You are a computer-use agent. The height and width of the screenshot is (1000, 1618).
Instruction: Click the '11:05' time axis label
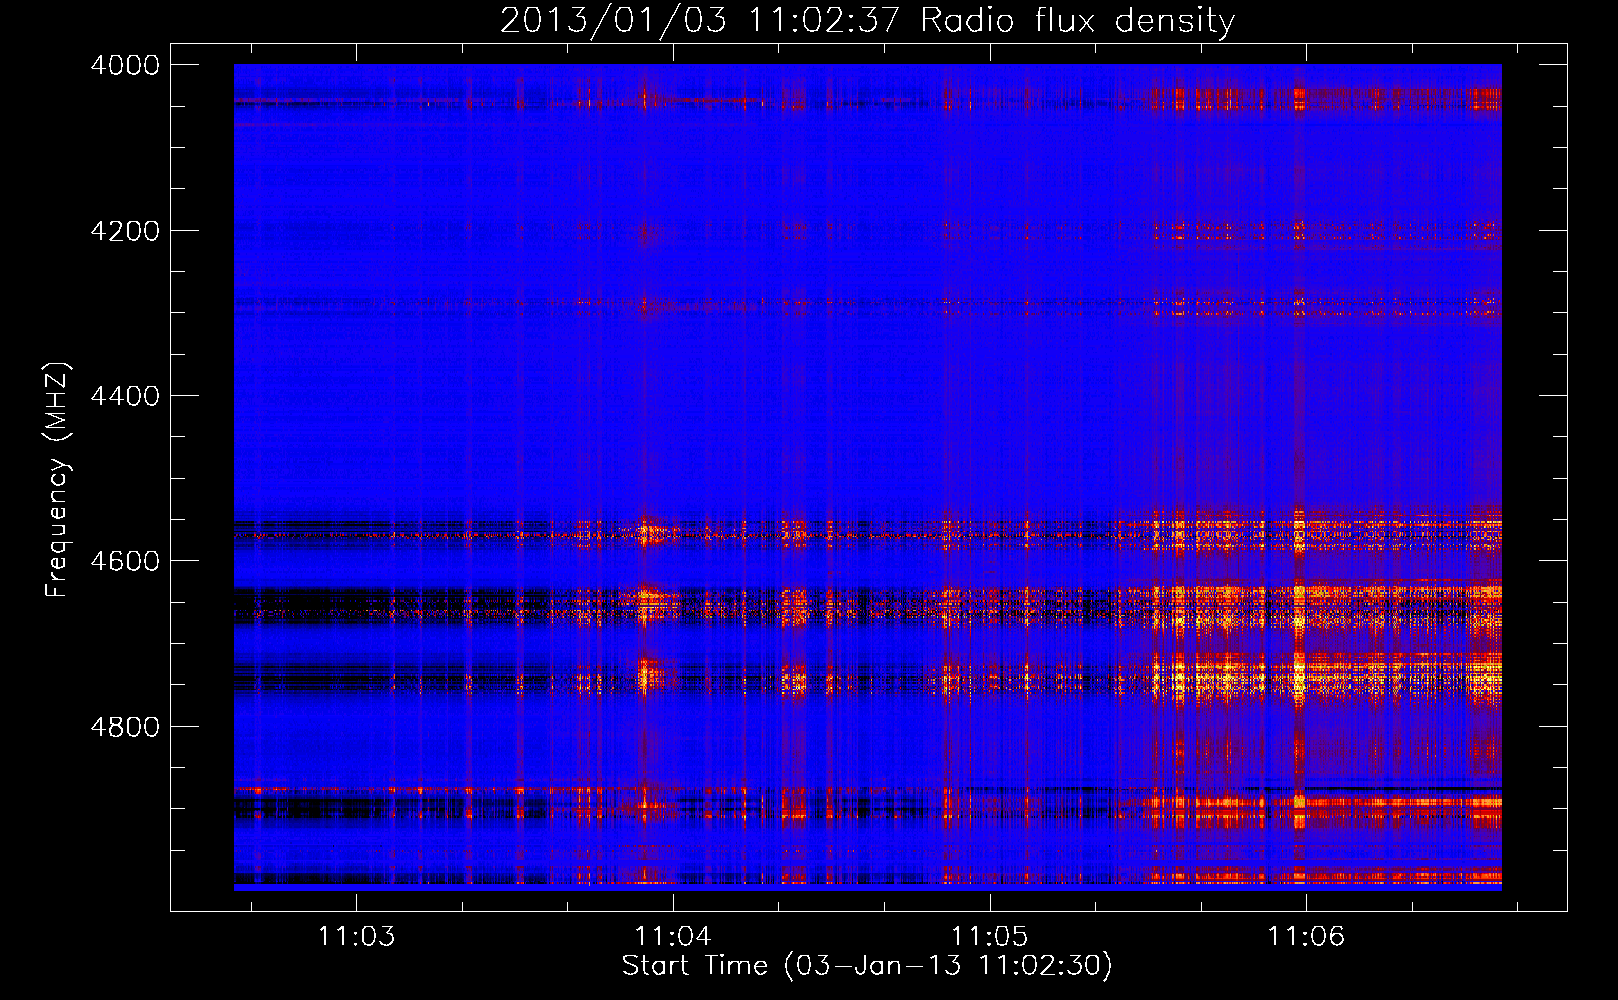click(x=989, y=937)
